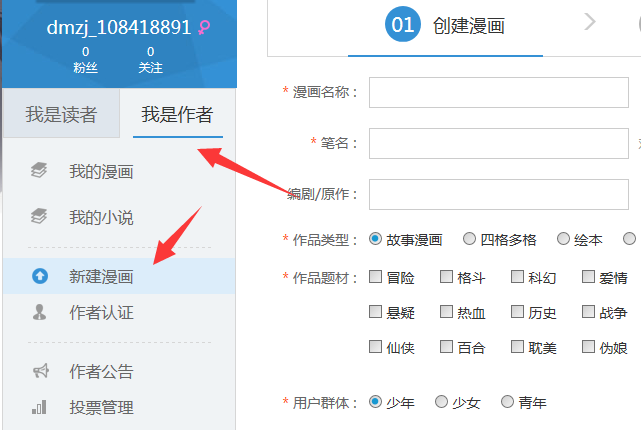This screenshot has width=641, height=430.
Task: Click the step 01 circle badge
Action: coord(402,26)
